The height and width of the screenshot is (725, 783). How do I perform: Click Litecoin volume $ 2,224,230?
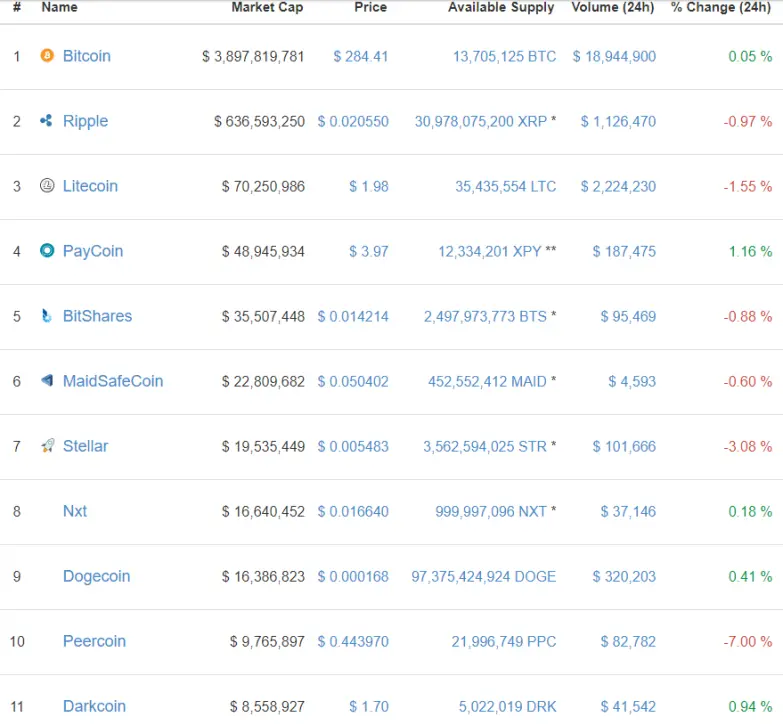coord(618,186)
